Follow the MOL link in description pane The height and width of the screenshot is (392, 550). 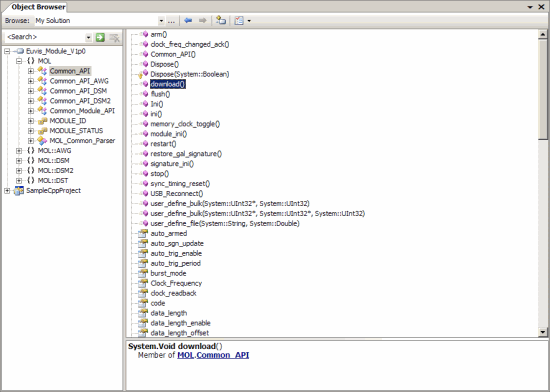(x=186, y=355)
